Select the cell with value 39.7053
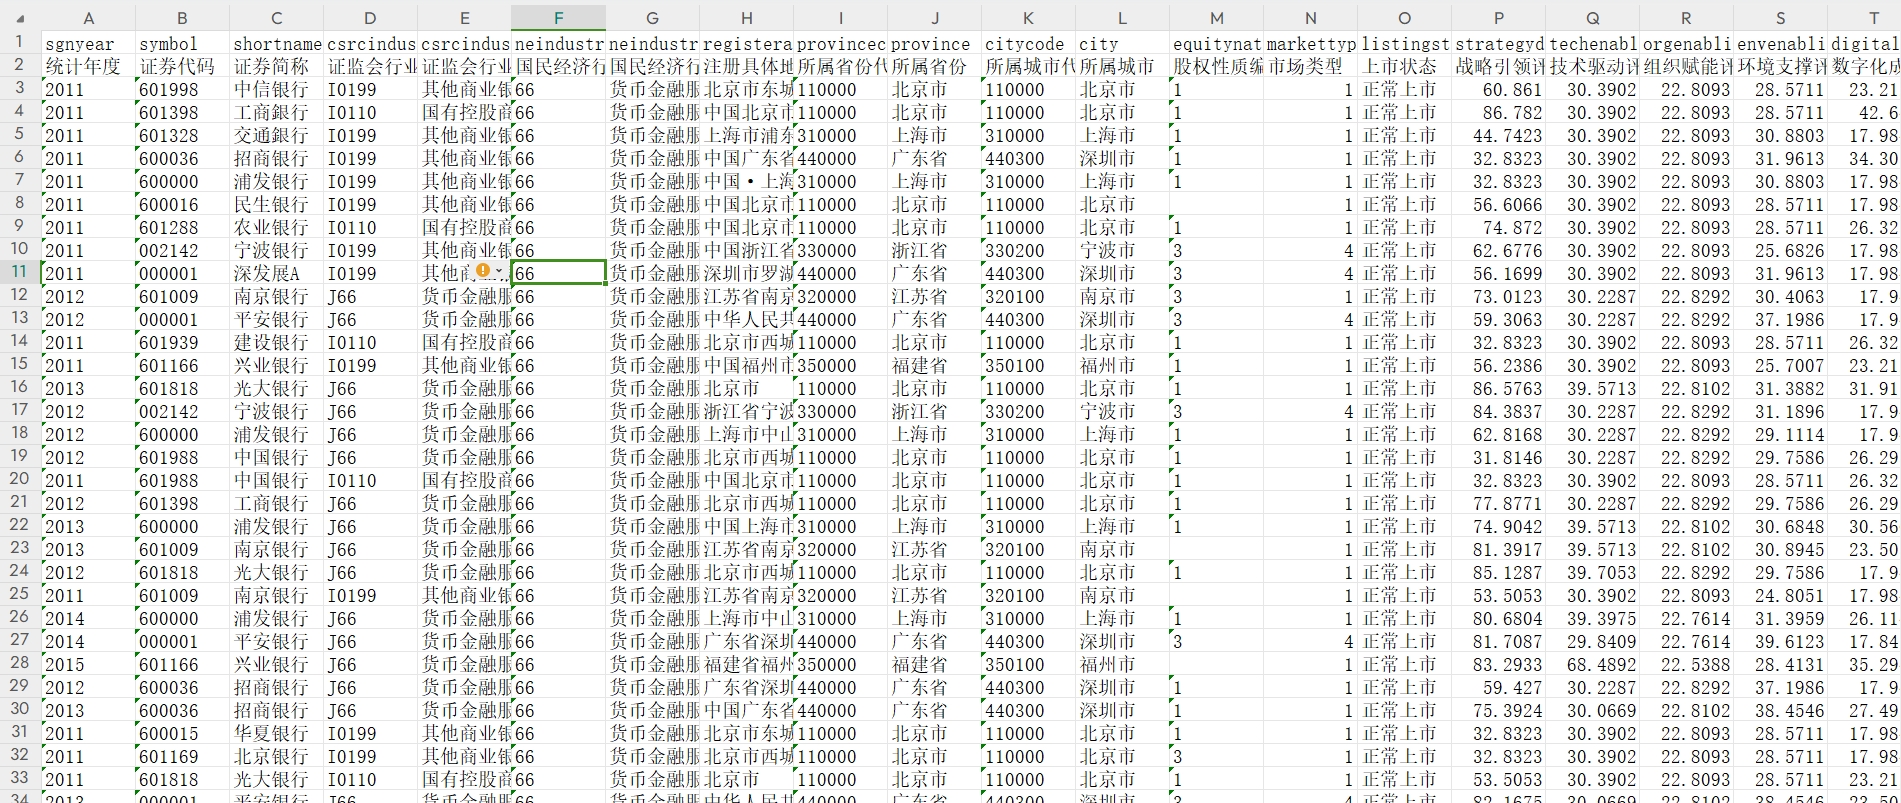Screen dimensions: 1901x803 (1592, 572)
